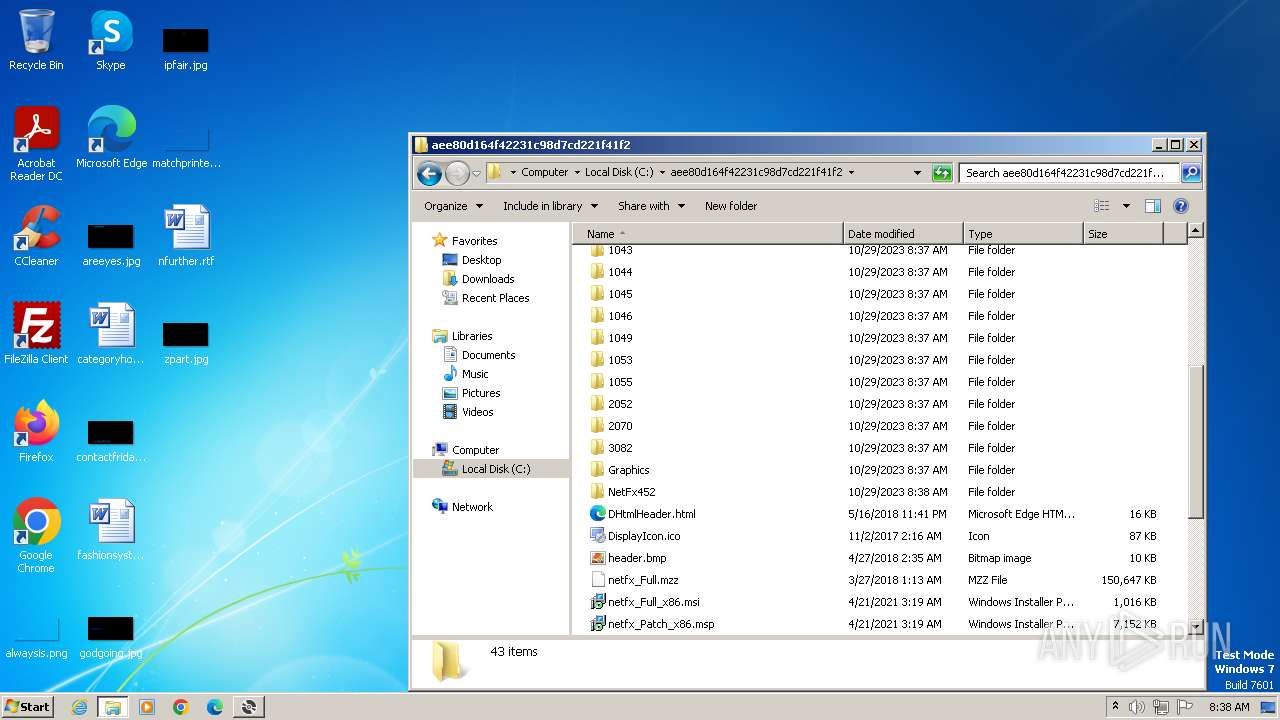
Task: Expand address bar history dropdown
Action: [x=917, y=173]
